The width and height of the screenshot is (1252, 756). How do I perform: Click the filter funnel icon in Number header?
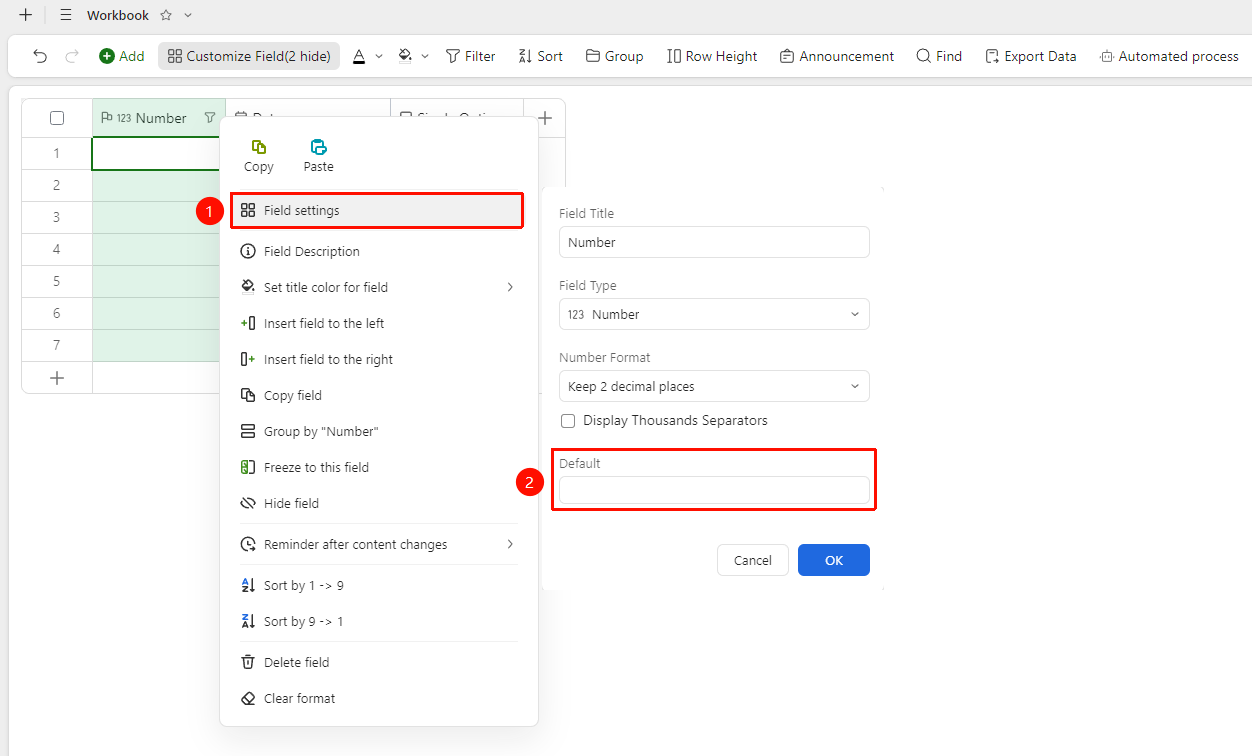pyautogui.click(x=209, y=118)
